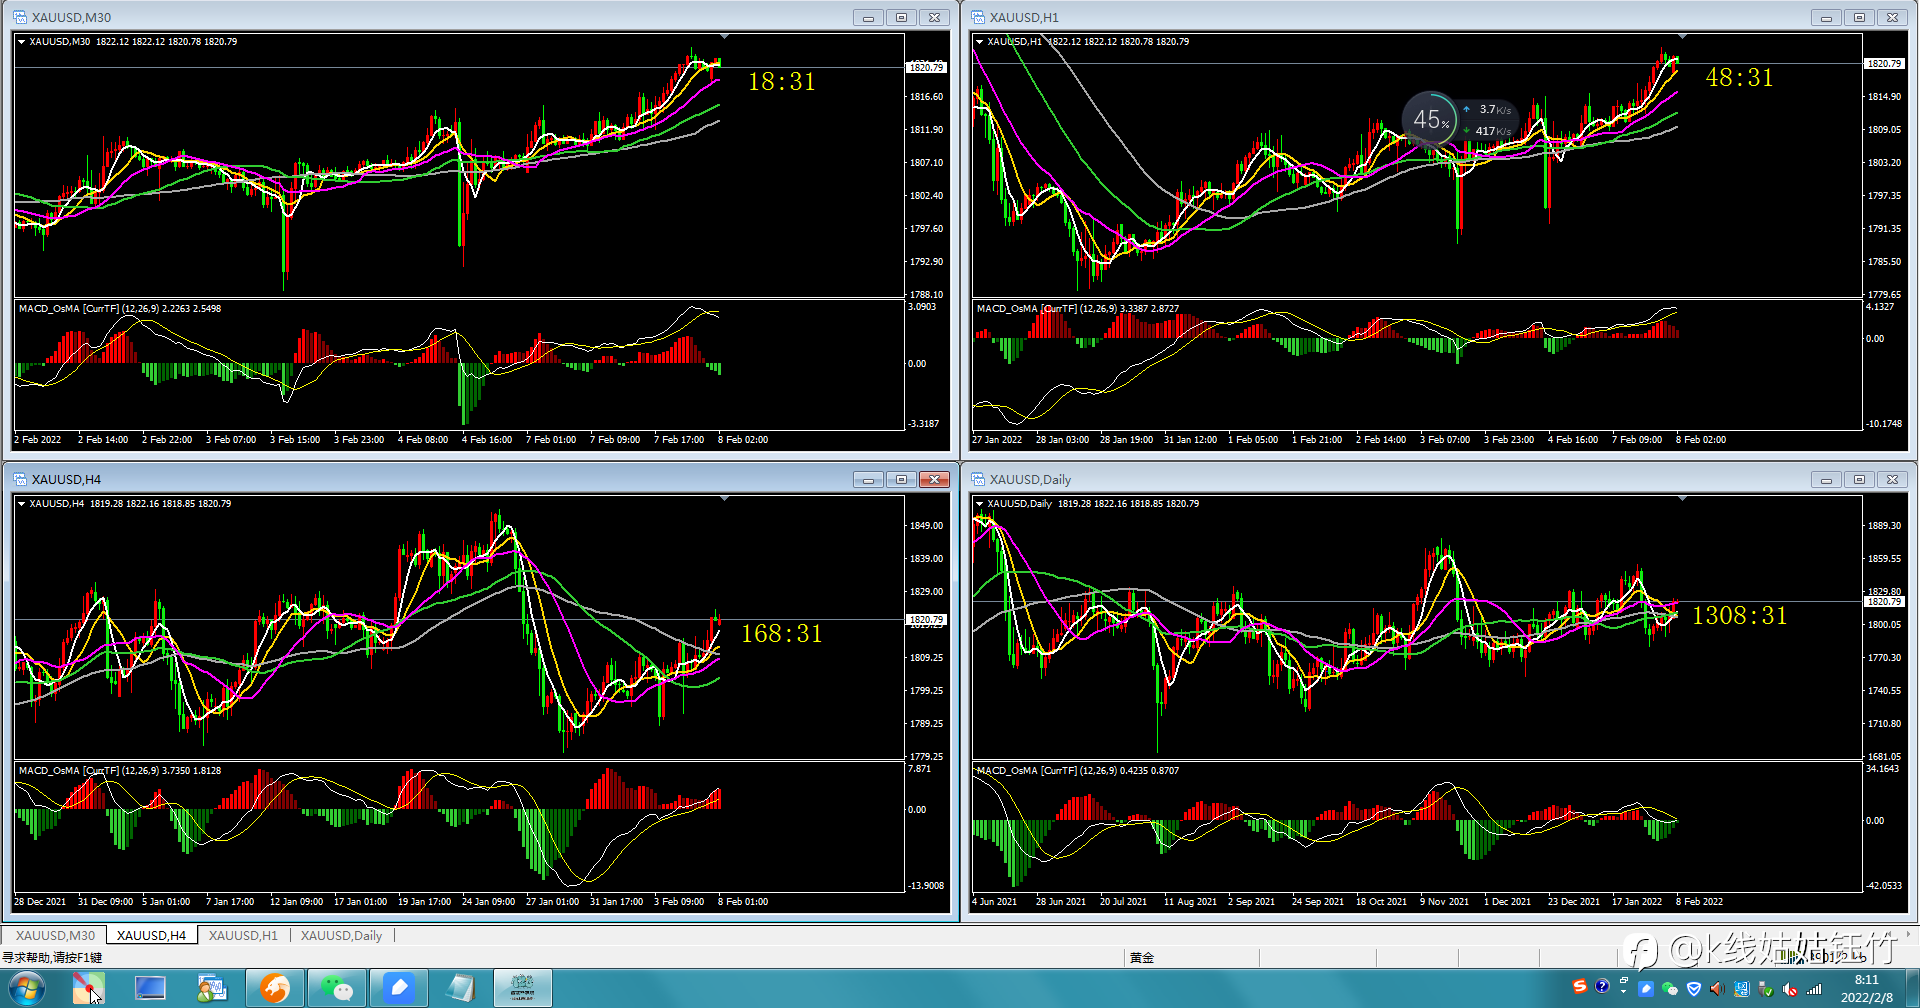Screen dimensions: 1920x1008
Task: Click the 1820.79 price tag on H1 chart
Action: (1884, 63)
